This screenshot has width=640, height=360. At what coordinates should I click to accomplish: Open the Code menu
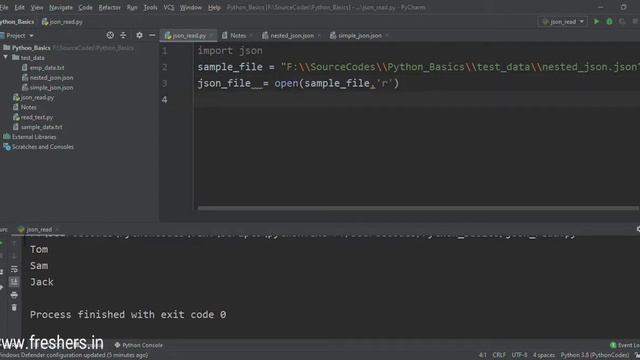(85, 7)
